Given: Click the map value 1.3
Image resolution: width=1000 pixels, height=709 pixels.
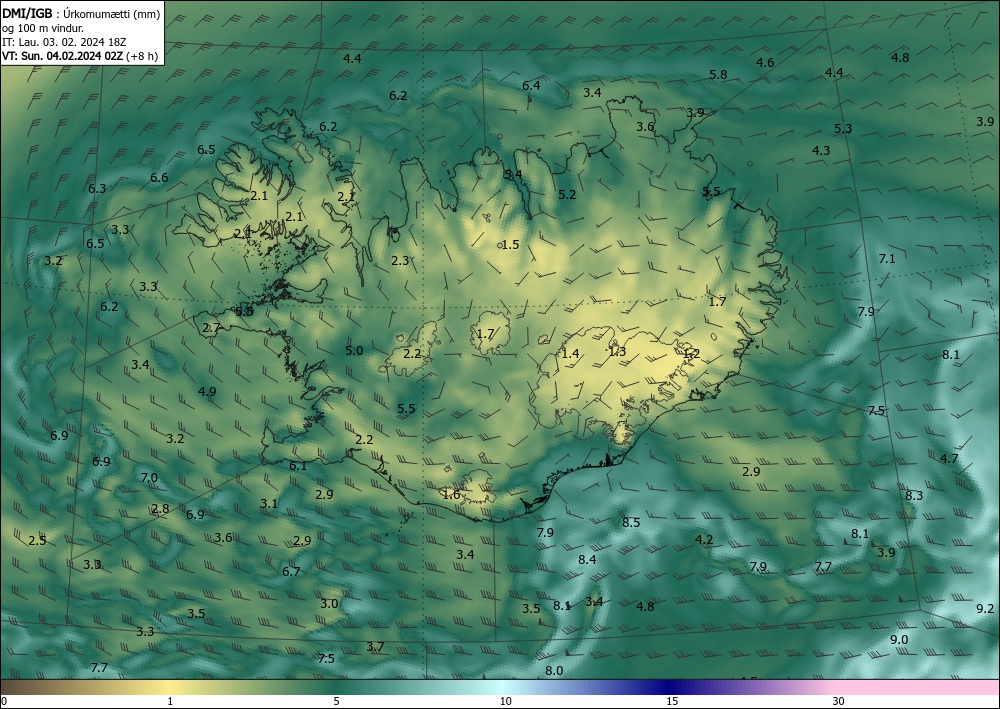Looking at the screenshot, I should click(x=617, y=351).
